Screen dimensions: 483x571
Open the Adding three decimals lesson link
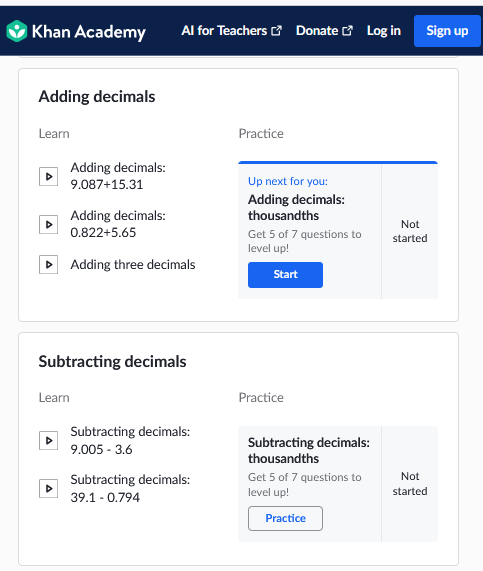point(133,265)
